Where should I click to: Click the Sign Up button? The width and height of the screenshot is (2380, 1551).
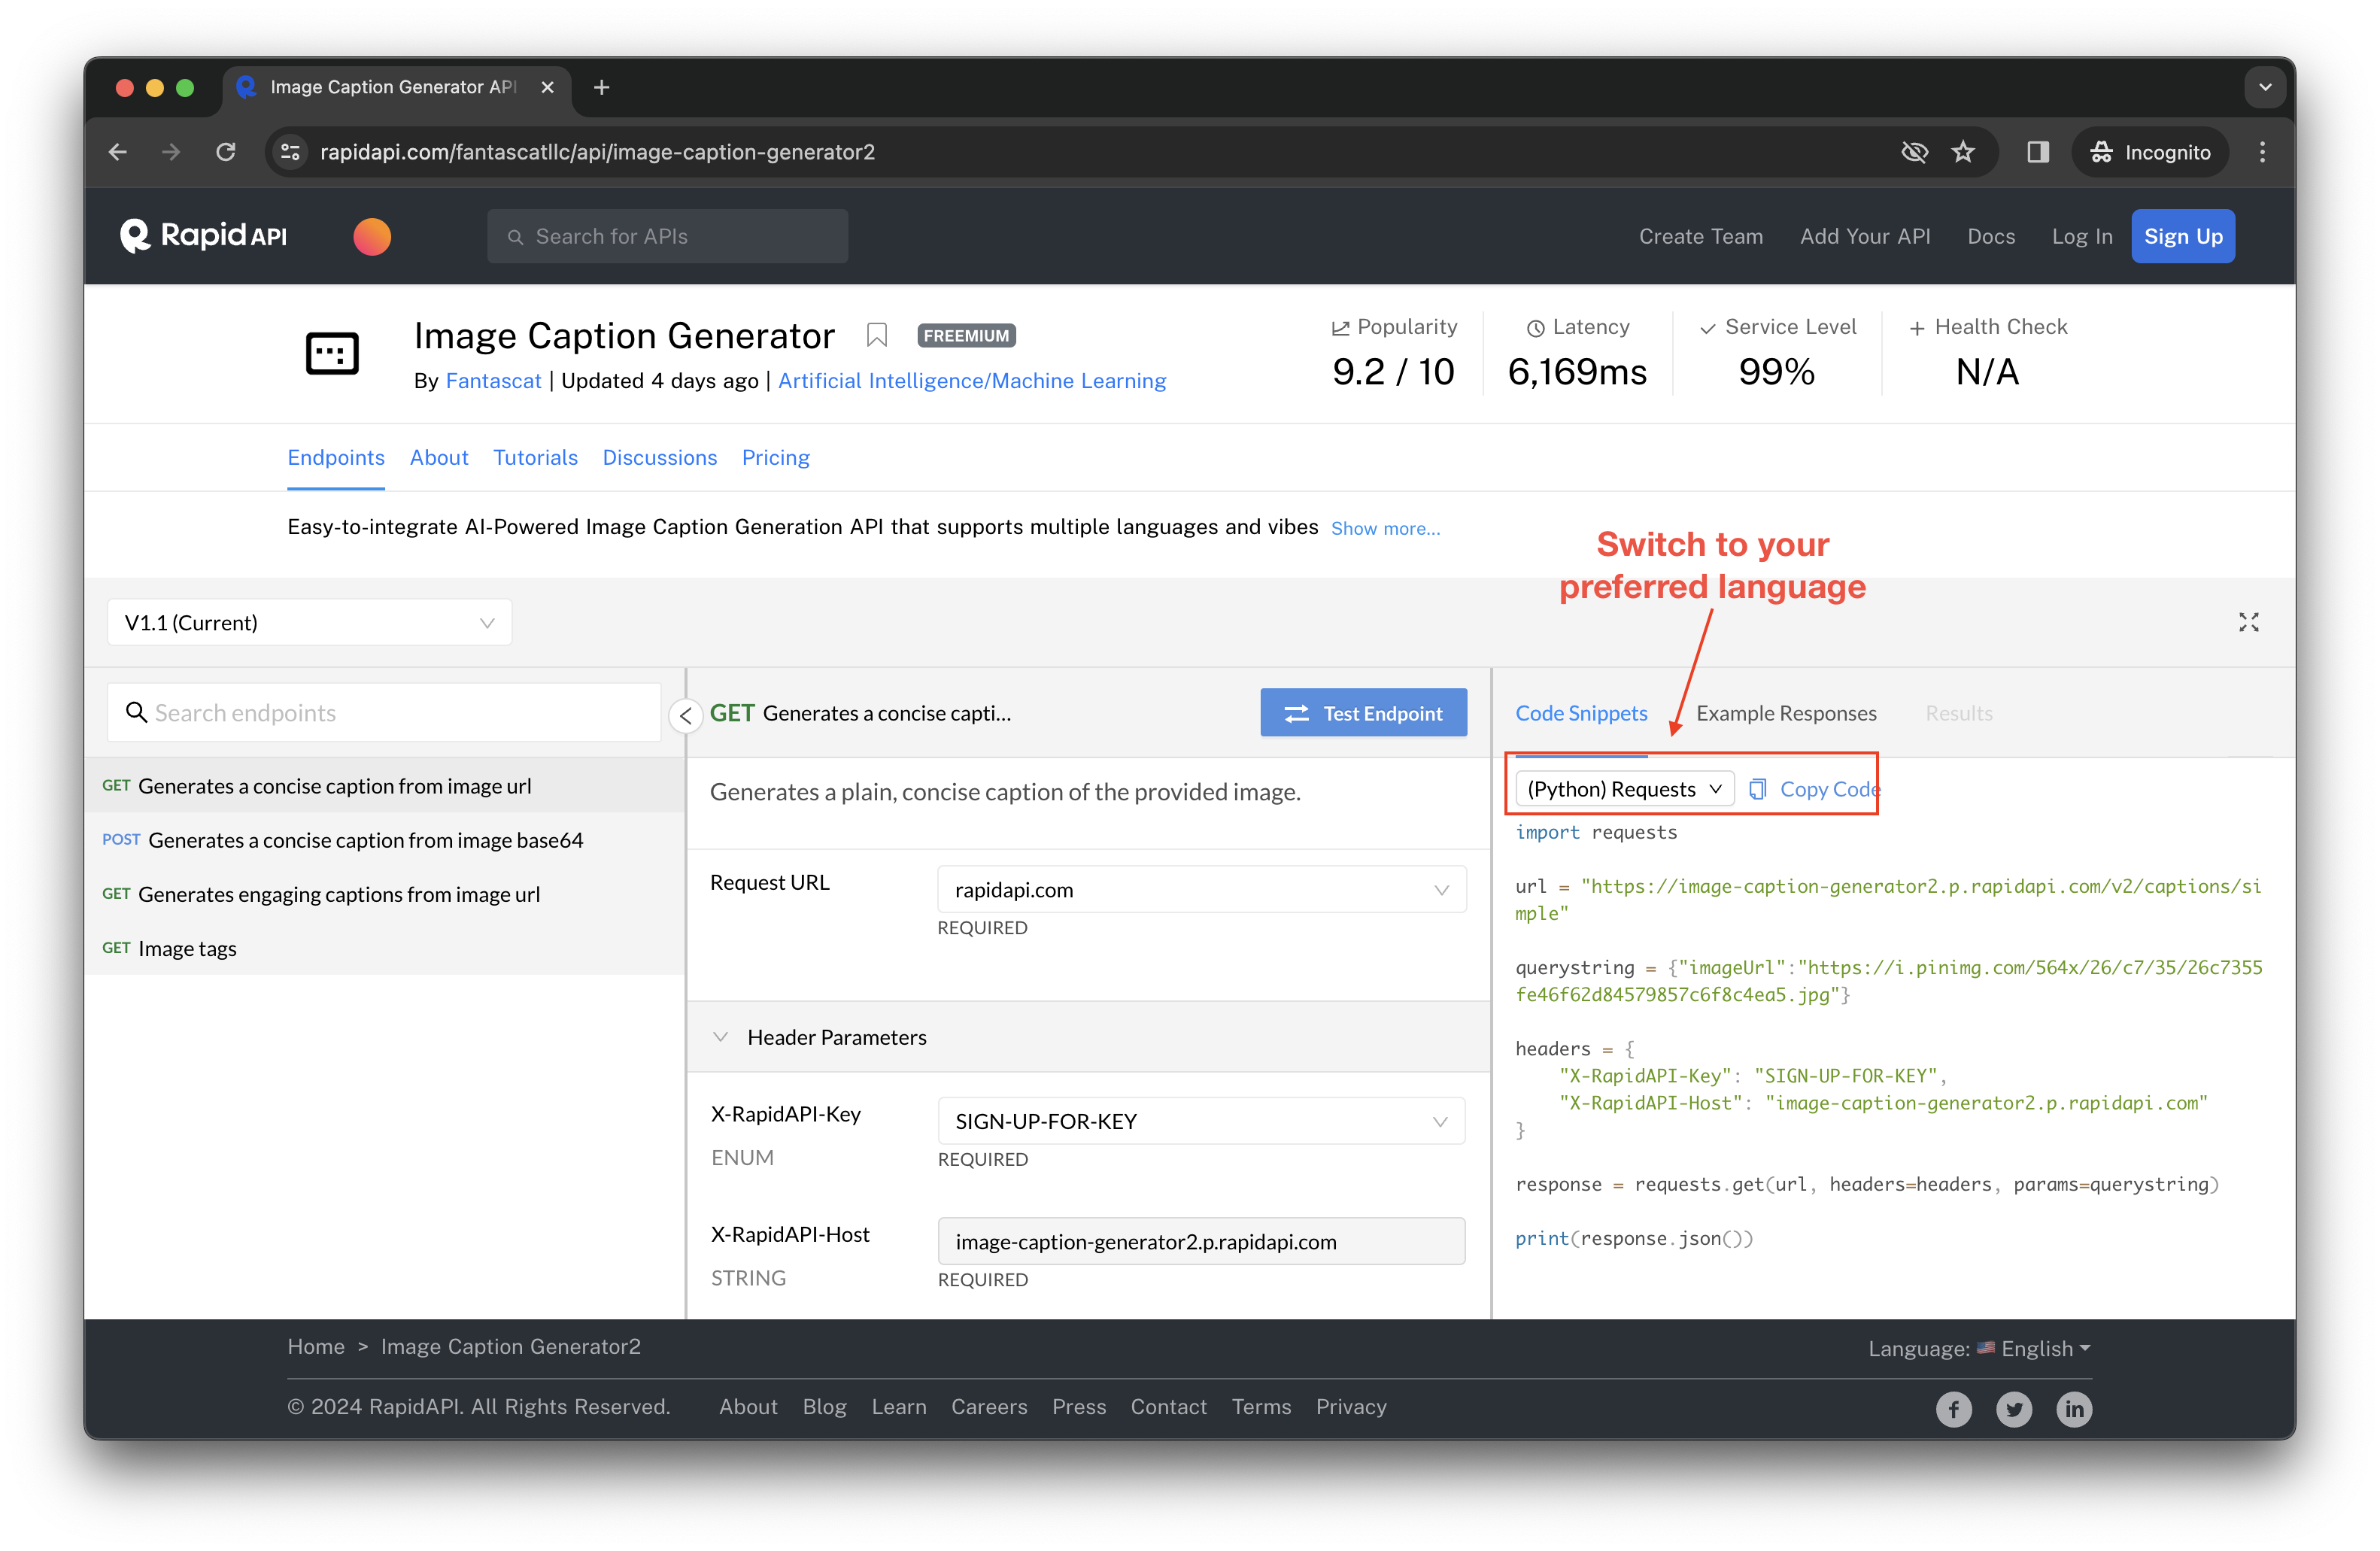[x=2182, y=236]
